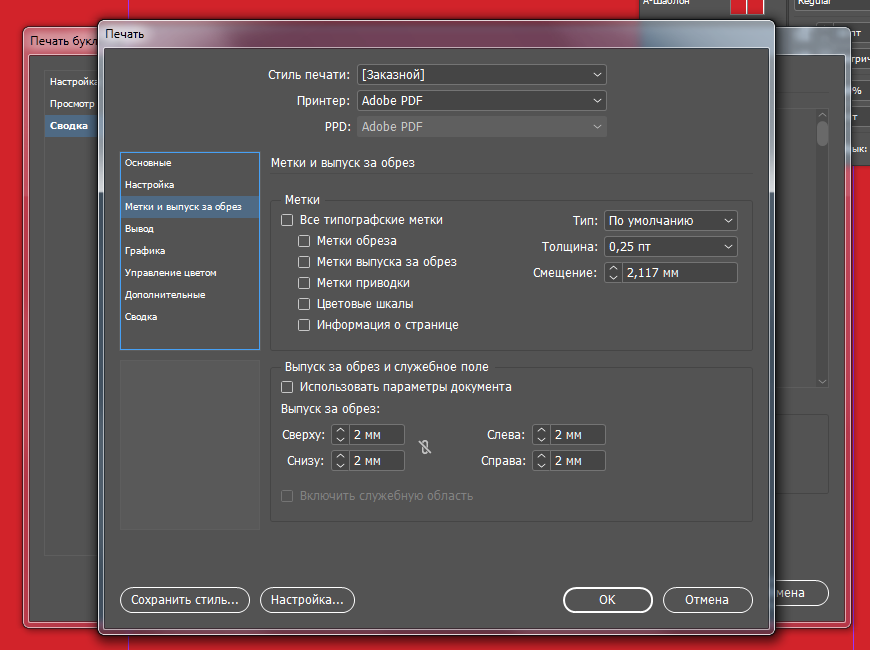Select Настройка in the booklet print window

[71, 82]
